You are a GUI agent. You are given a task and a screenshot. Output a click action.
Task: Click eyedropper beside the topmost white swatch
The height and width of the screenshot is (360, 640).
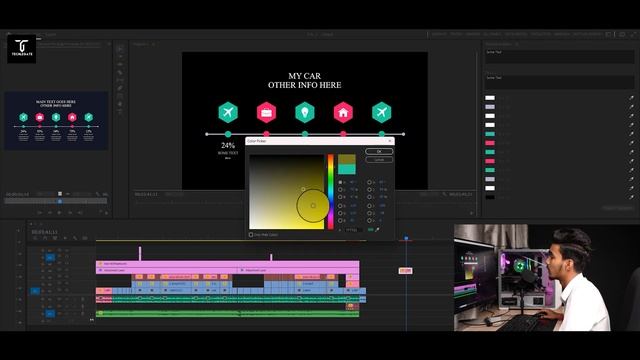[x=631, y=98]
